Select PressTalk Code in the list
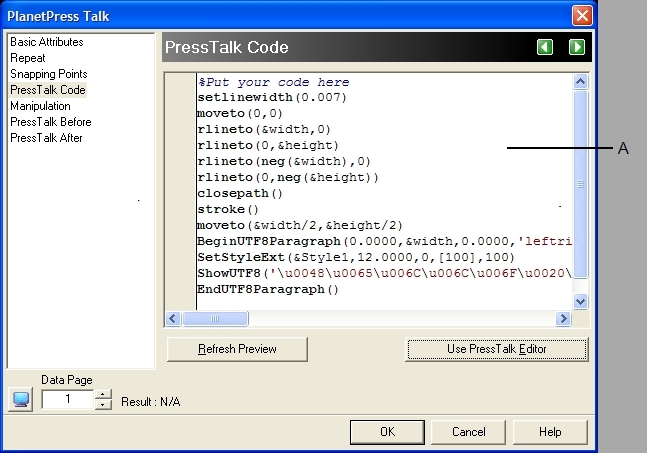 tap(48, 90)
